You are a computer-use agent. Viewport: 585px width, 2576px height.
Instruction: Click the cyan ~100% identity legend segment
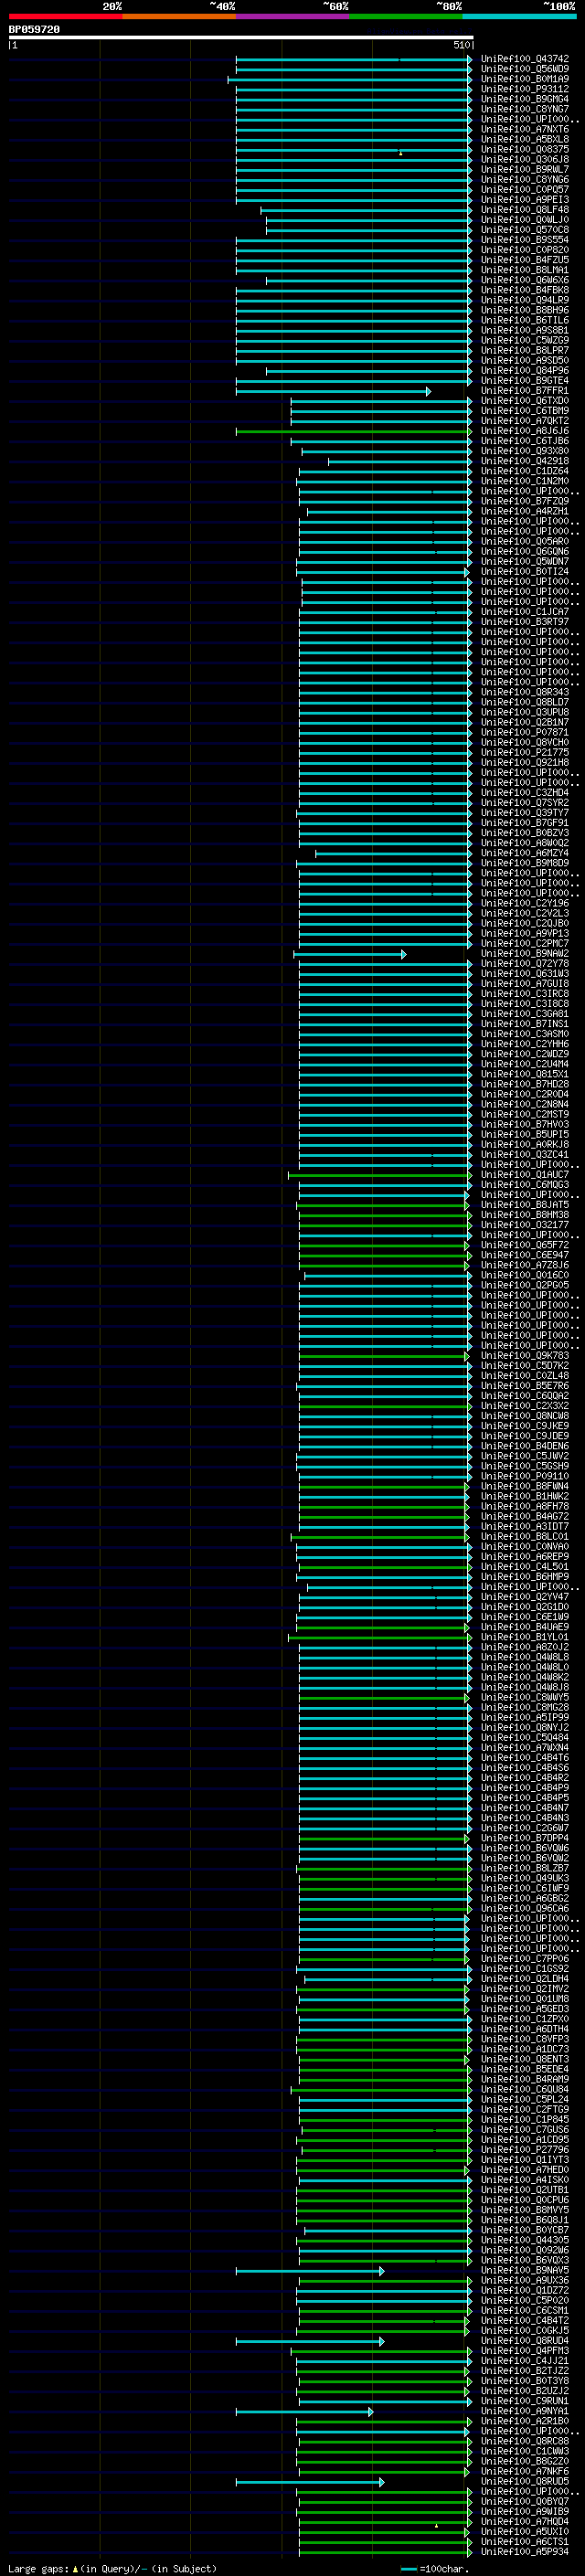519,16
